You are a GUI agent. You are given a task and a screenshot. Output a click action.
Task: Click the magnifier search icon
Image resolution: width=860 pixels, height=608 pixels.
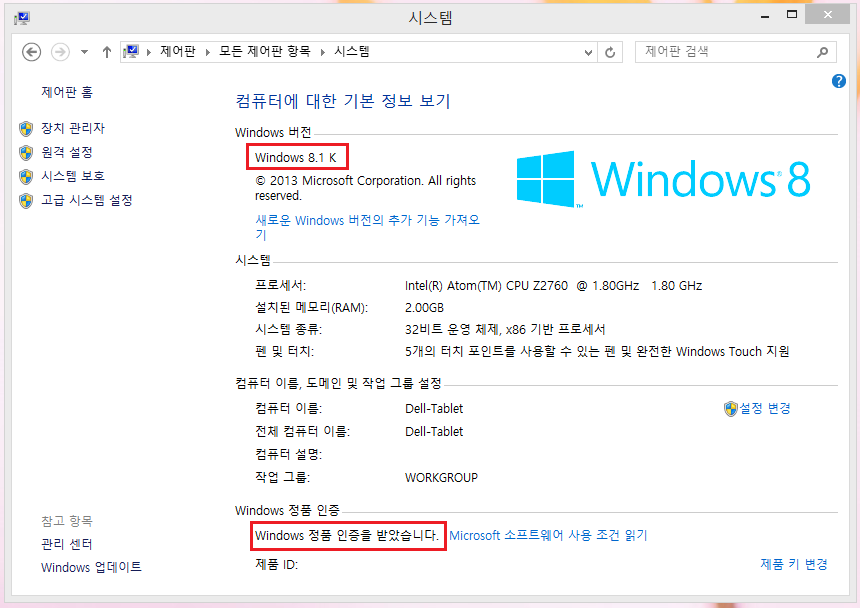822,52
